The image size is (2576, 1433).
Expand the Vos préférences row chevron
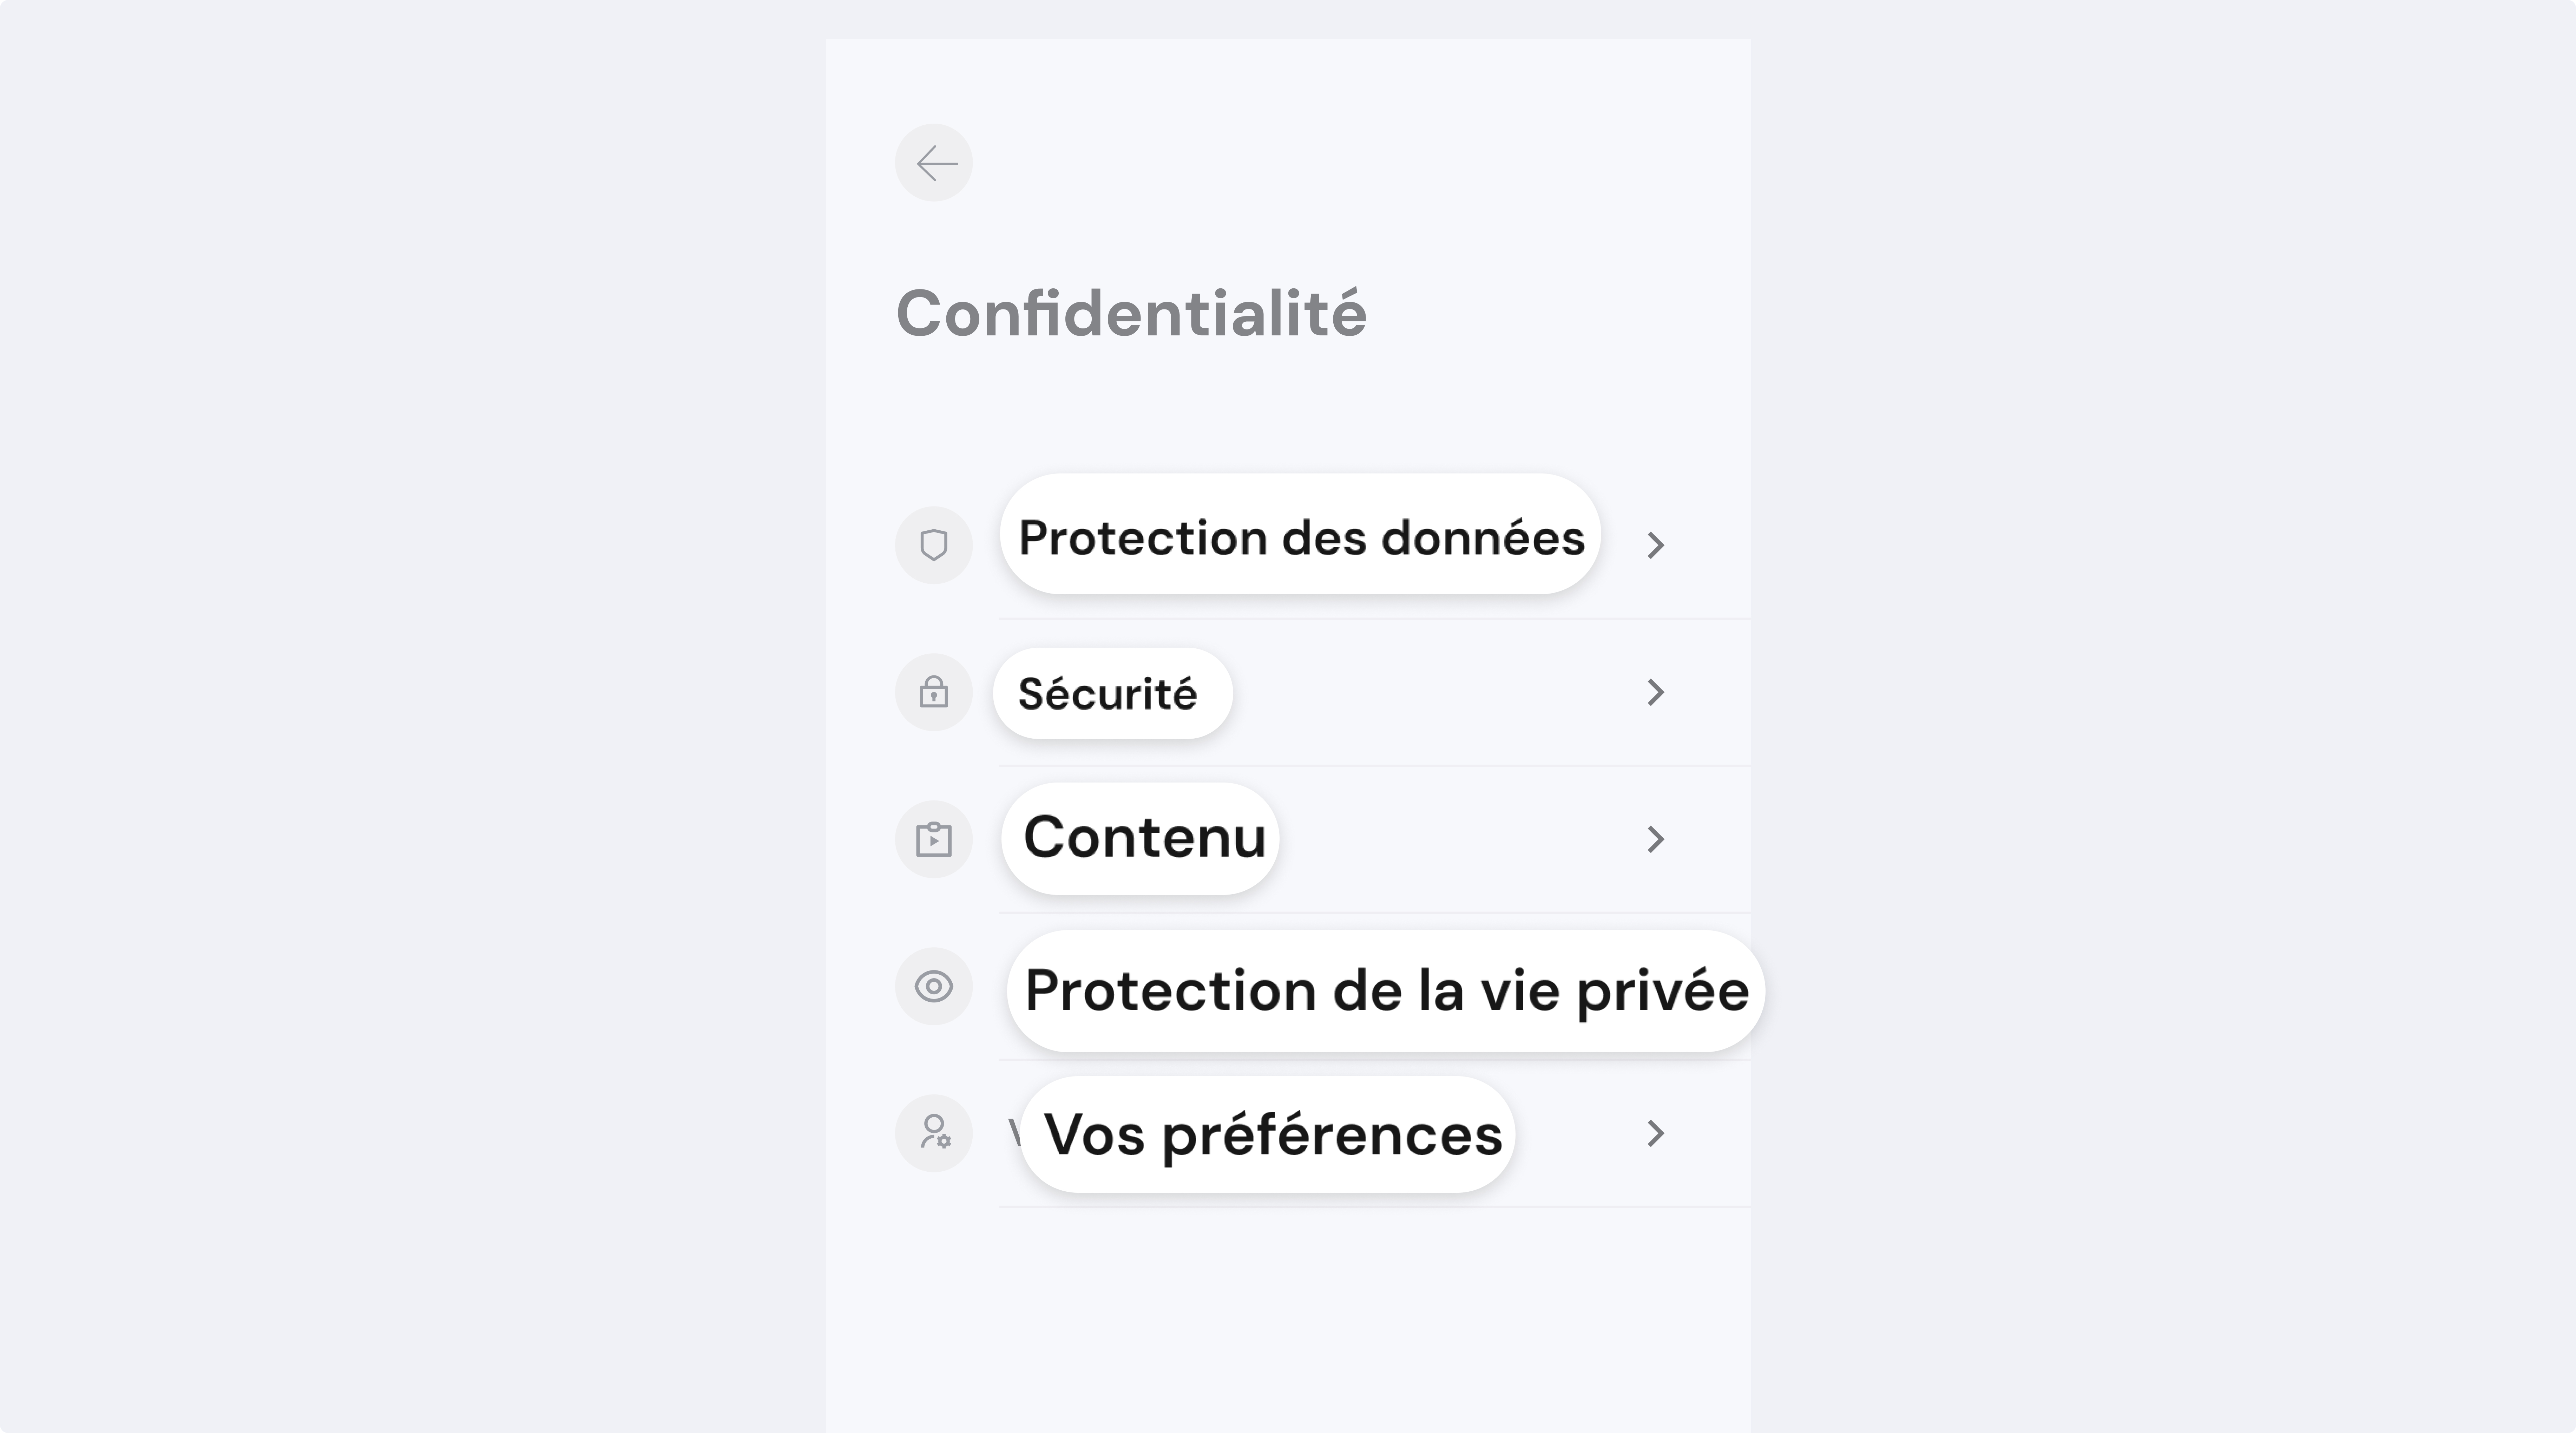[x=1655, y=1133]
